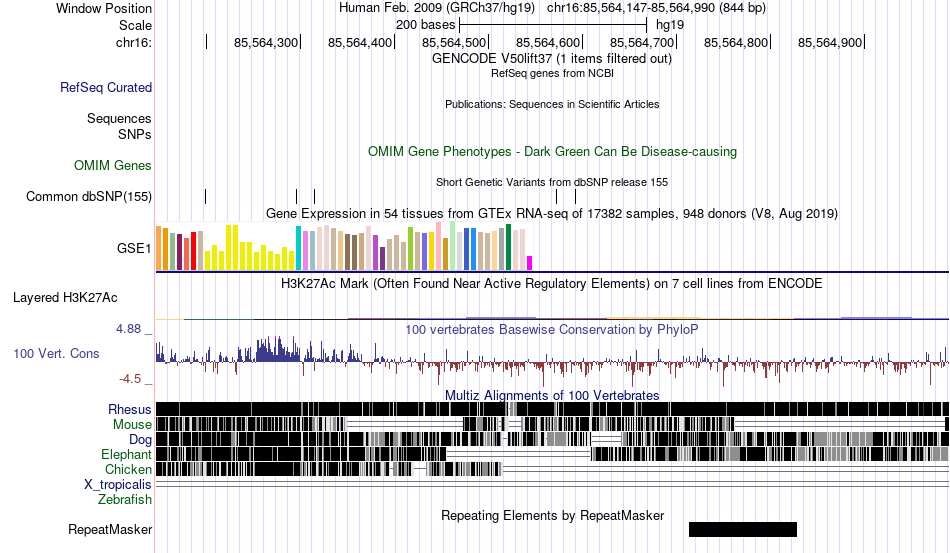Click the 85,564,500 ruler coordinate
The width and height of the screenshot is (950, 553).
pyautogui.click(x=454, y=42)
